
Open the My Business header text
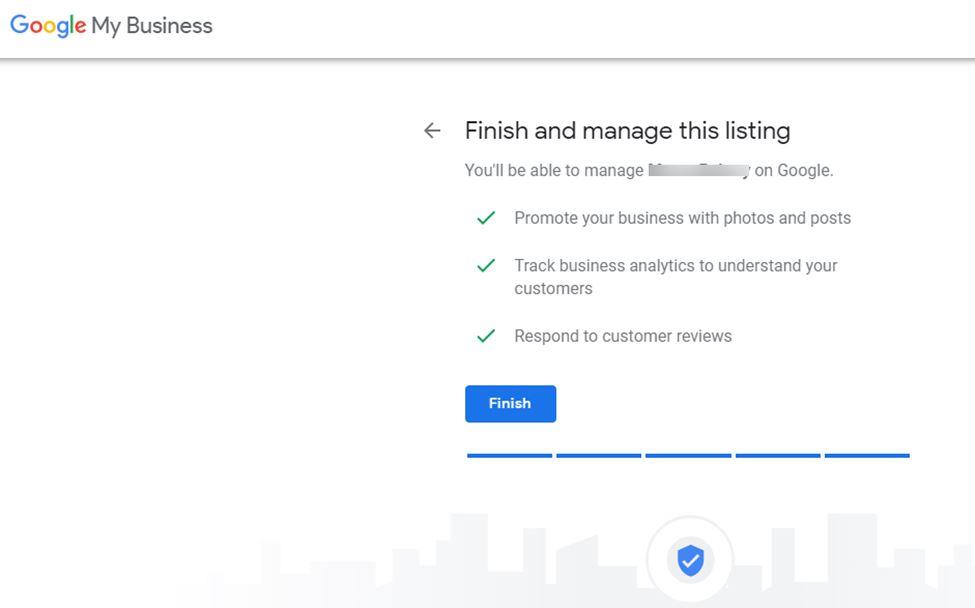tap(152, 26)
